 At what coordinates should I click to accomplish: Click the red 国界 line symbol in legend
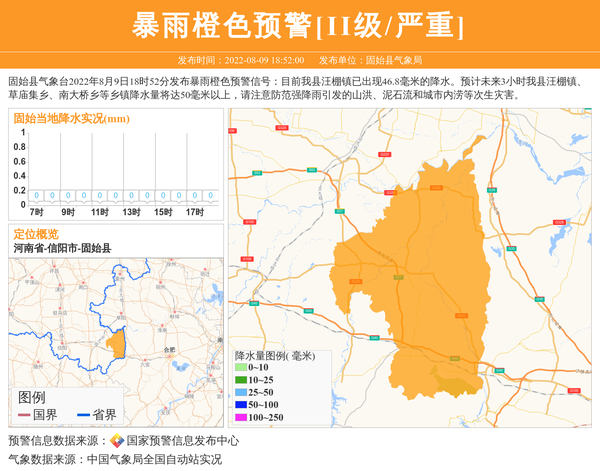25,415
